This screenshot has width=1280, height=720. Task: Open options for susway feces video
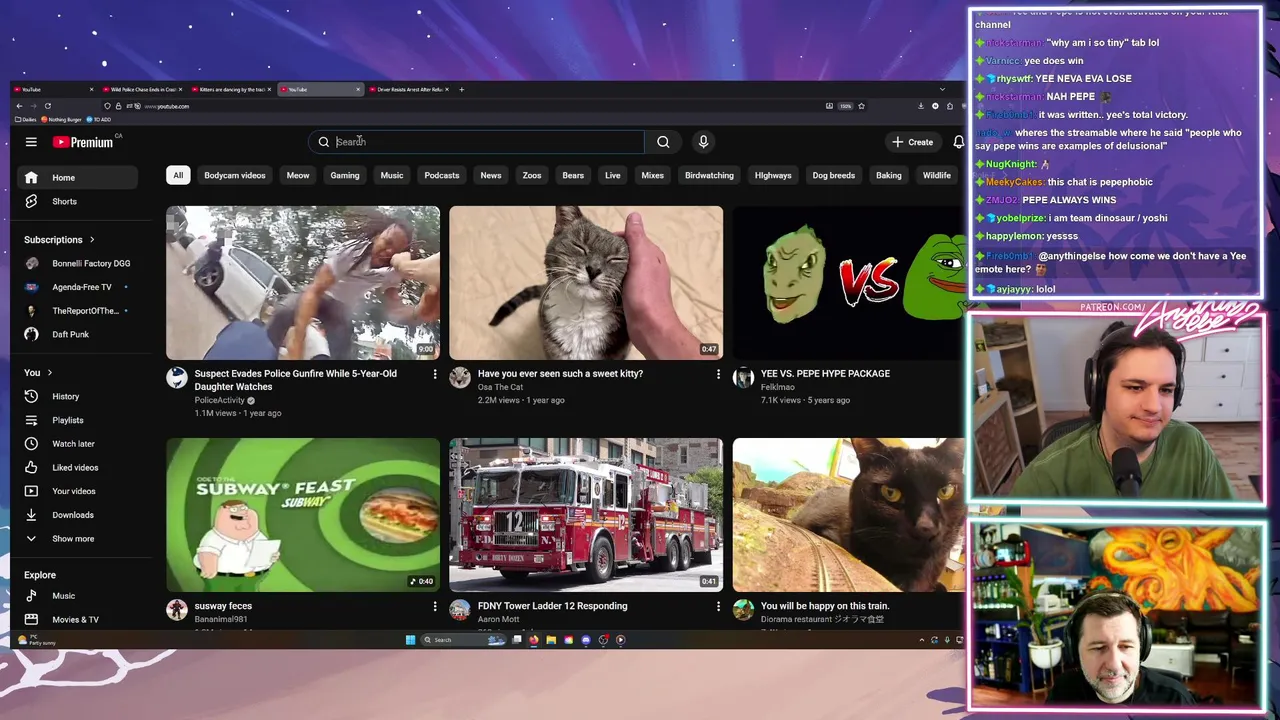tap(435, 606)
